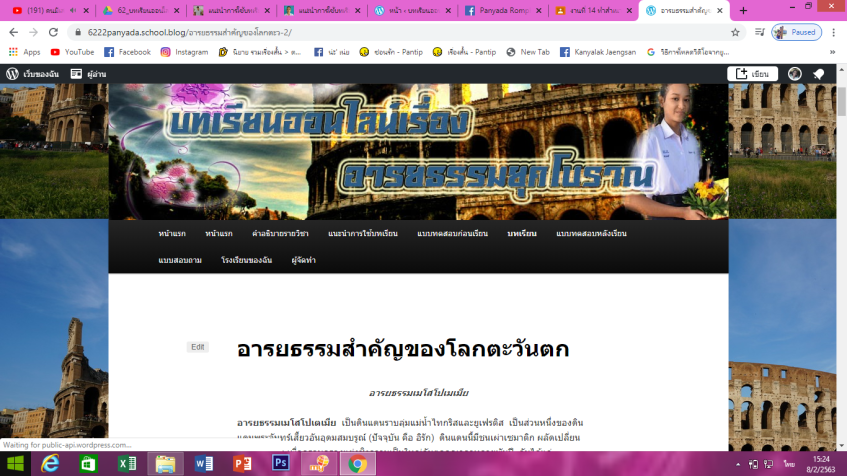Click the Edit link beside the title
This screenshot has width=847, height=476.
coord(198,347)
